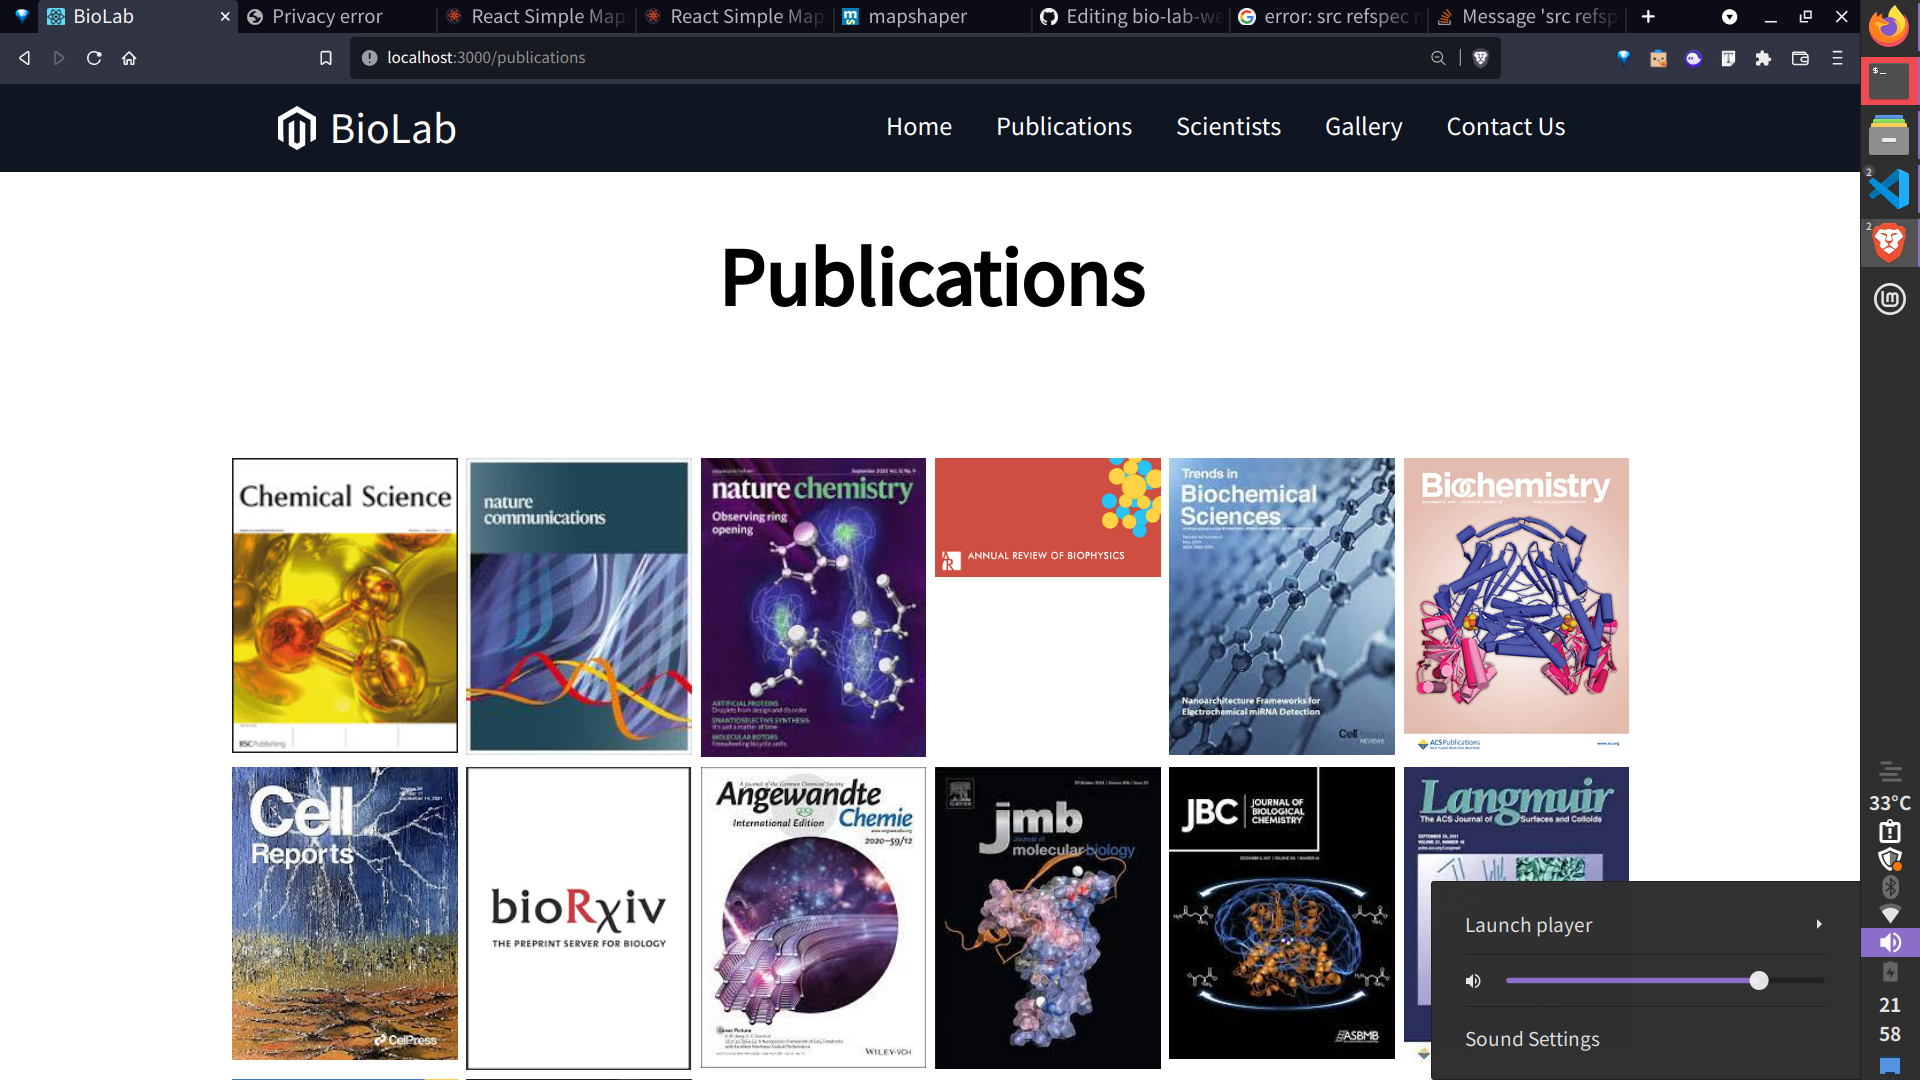This screenshot has height=1080, width=1920.
Task: Click the sound volume tray icon
Action: click(x=1889, y=942)
